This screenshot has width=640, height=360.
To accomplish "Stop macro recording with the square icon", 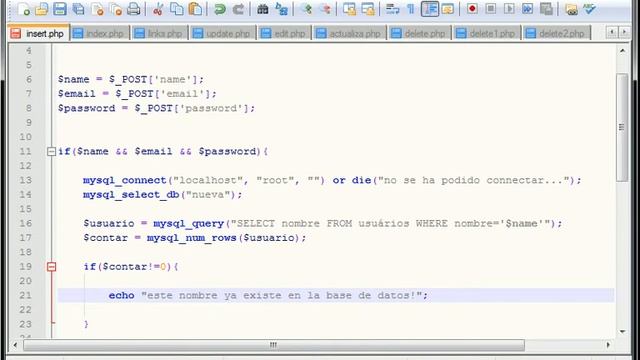I will pos(491,9).
